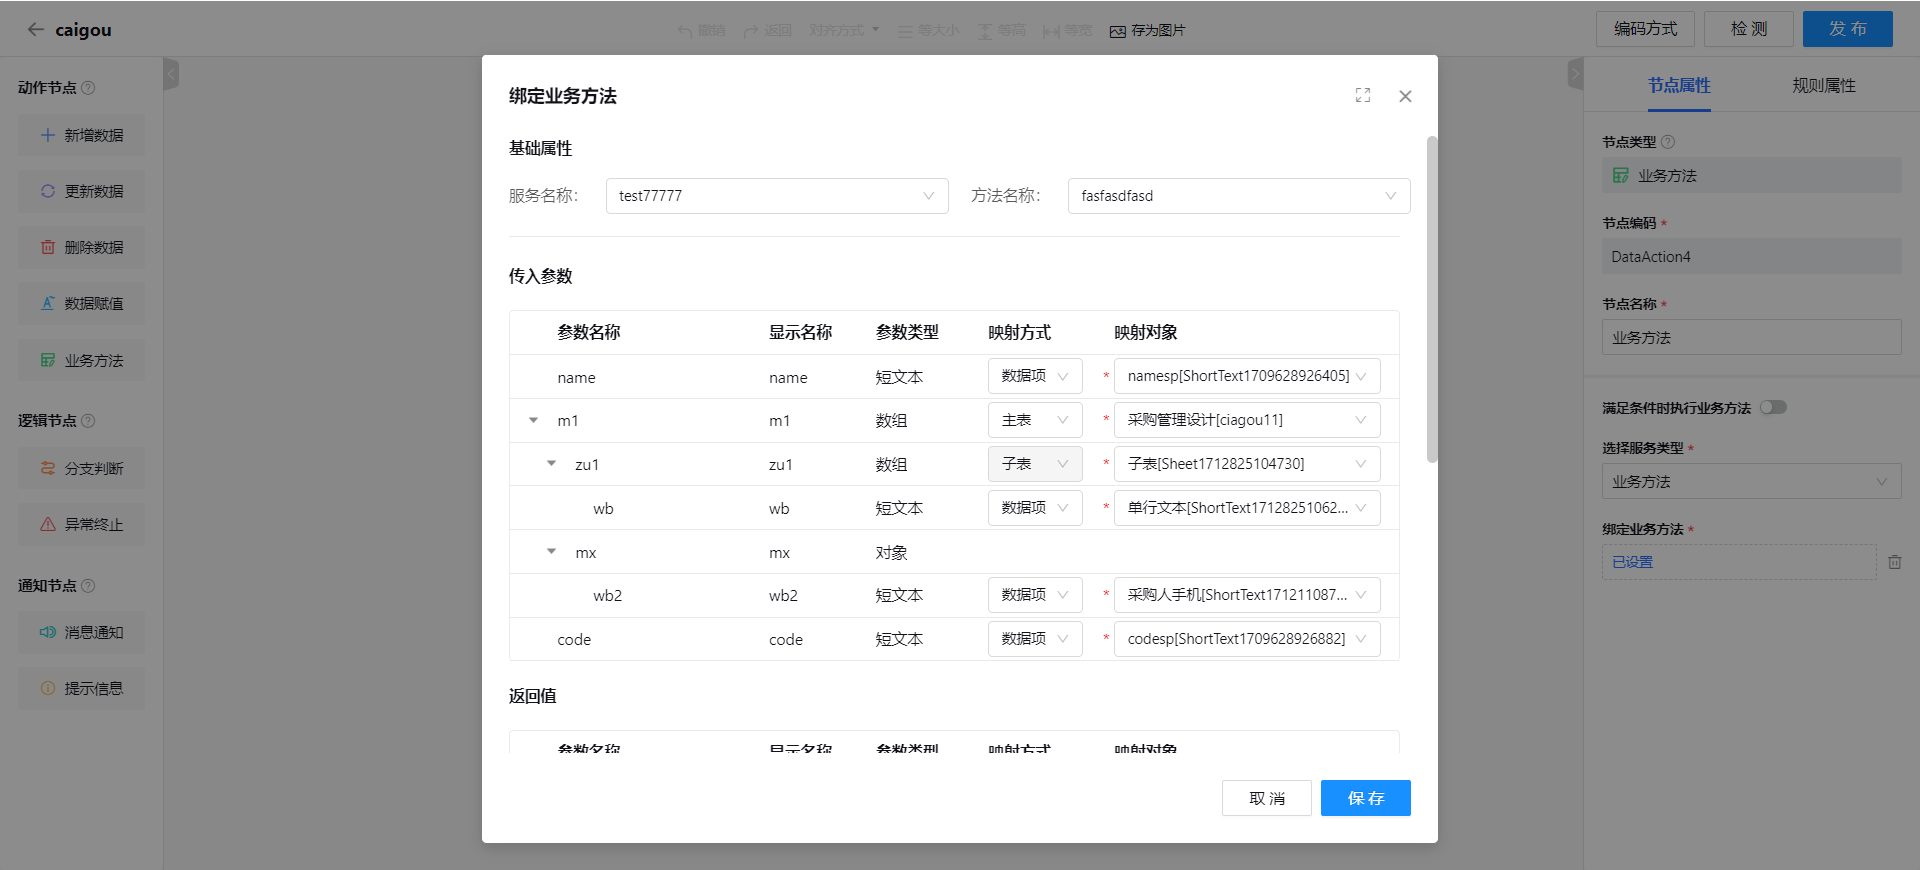
Task: Open the 单行文本[ShortText17128251062... dropdown
Action: click(x=1247, y=508)
